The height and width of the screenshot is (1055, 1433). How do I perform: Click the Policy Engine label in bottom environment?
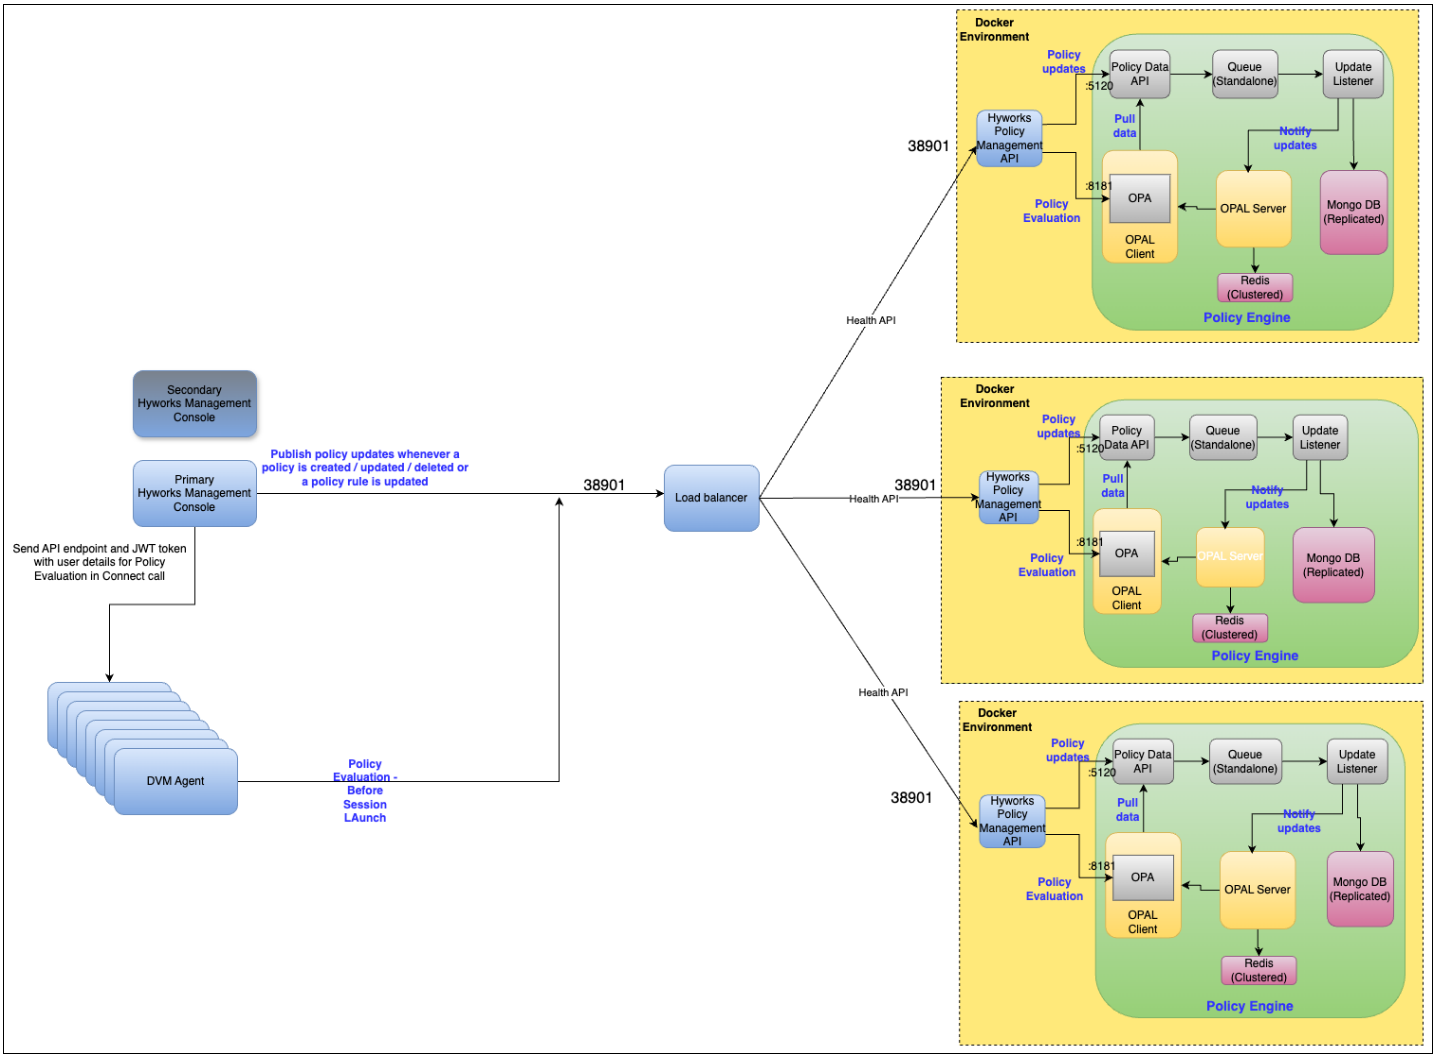coord(1249,1006)
